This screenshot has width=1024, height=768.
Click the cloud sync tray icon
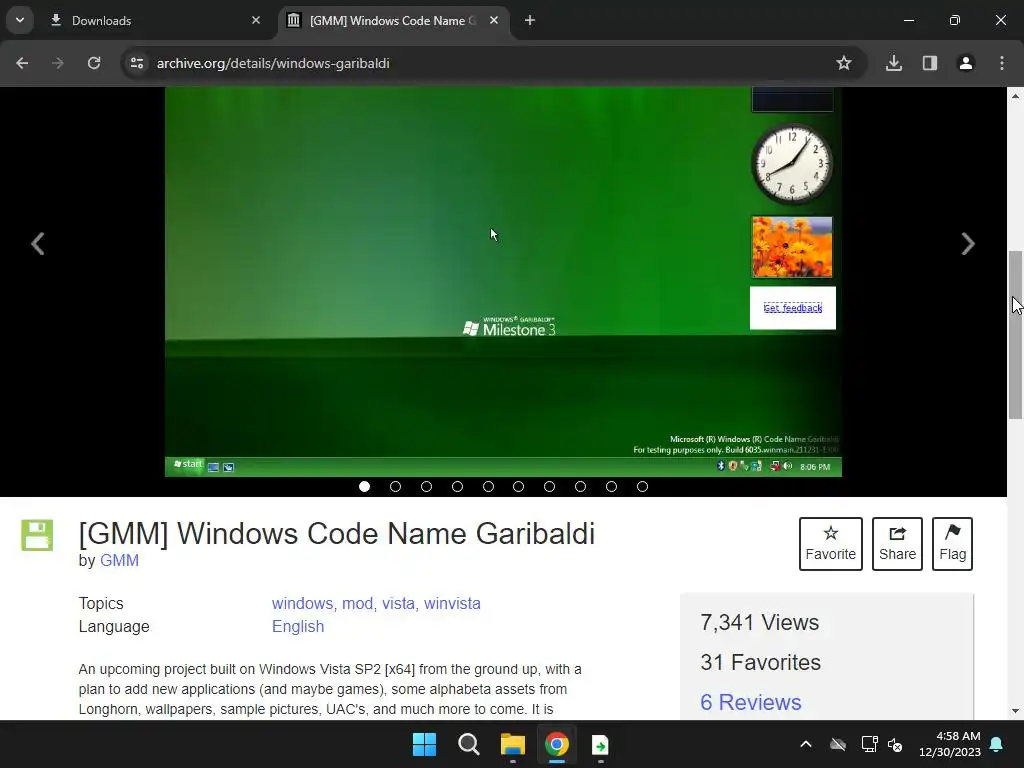click(x=838, y=744)
